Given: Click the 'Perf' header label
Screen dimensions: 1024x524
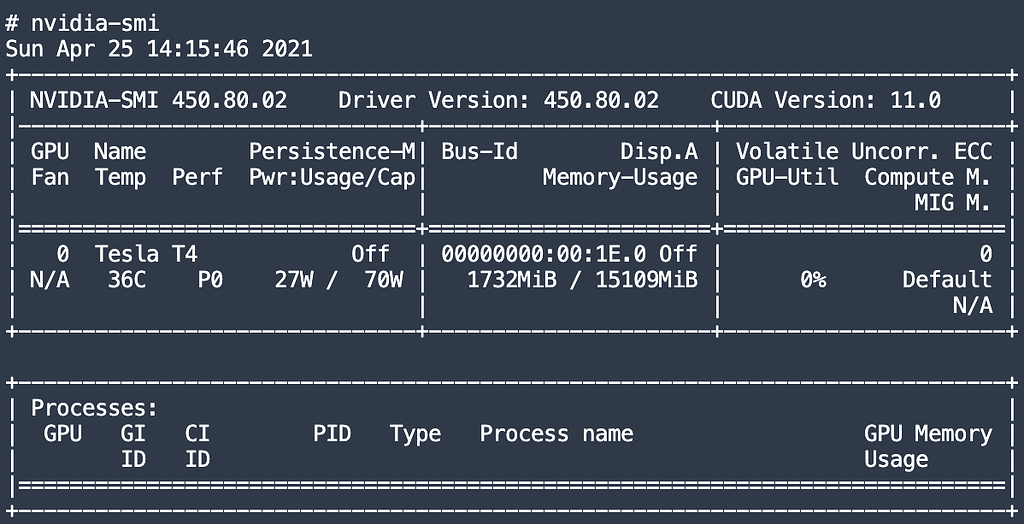Looking at the screenshot, I should click(197, 177).
